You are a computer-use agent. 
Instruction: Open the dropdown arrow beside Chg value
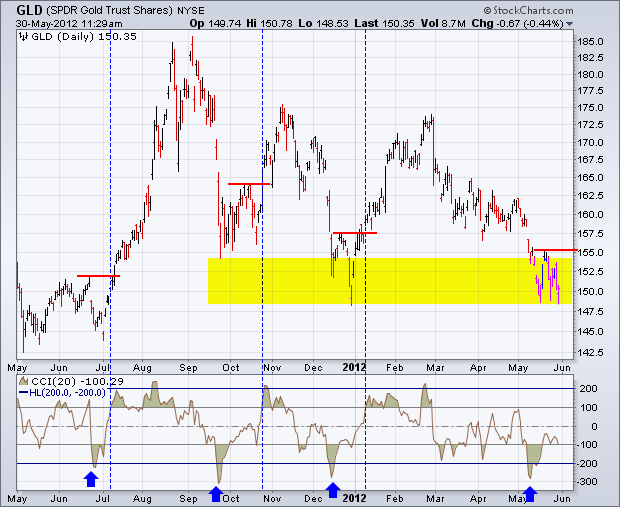click(569, 24)
